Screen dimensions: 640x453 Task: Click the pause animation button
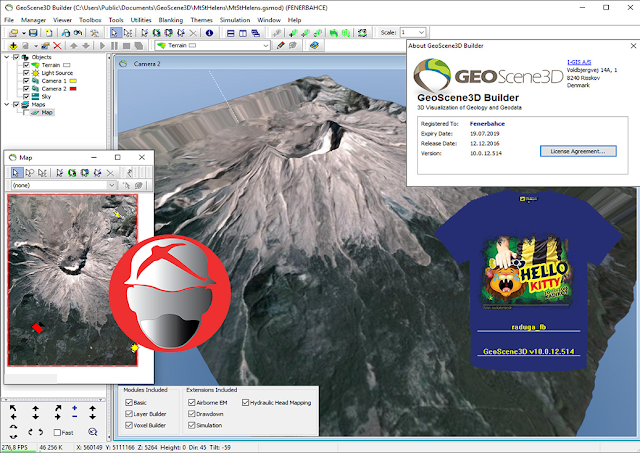(114, 45)
